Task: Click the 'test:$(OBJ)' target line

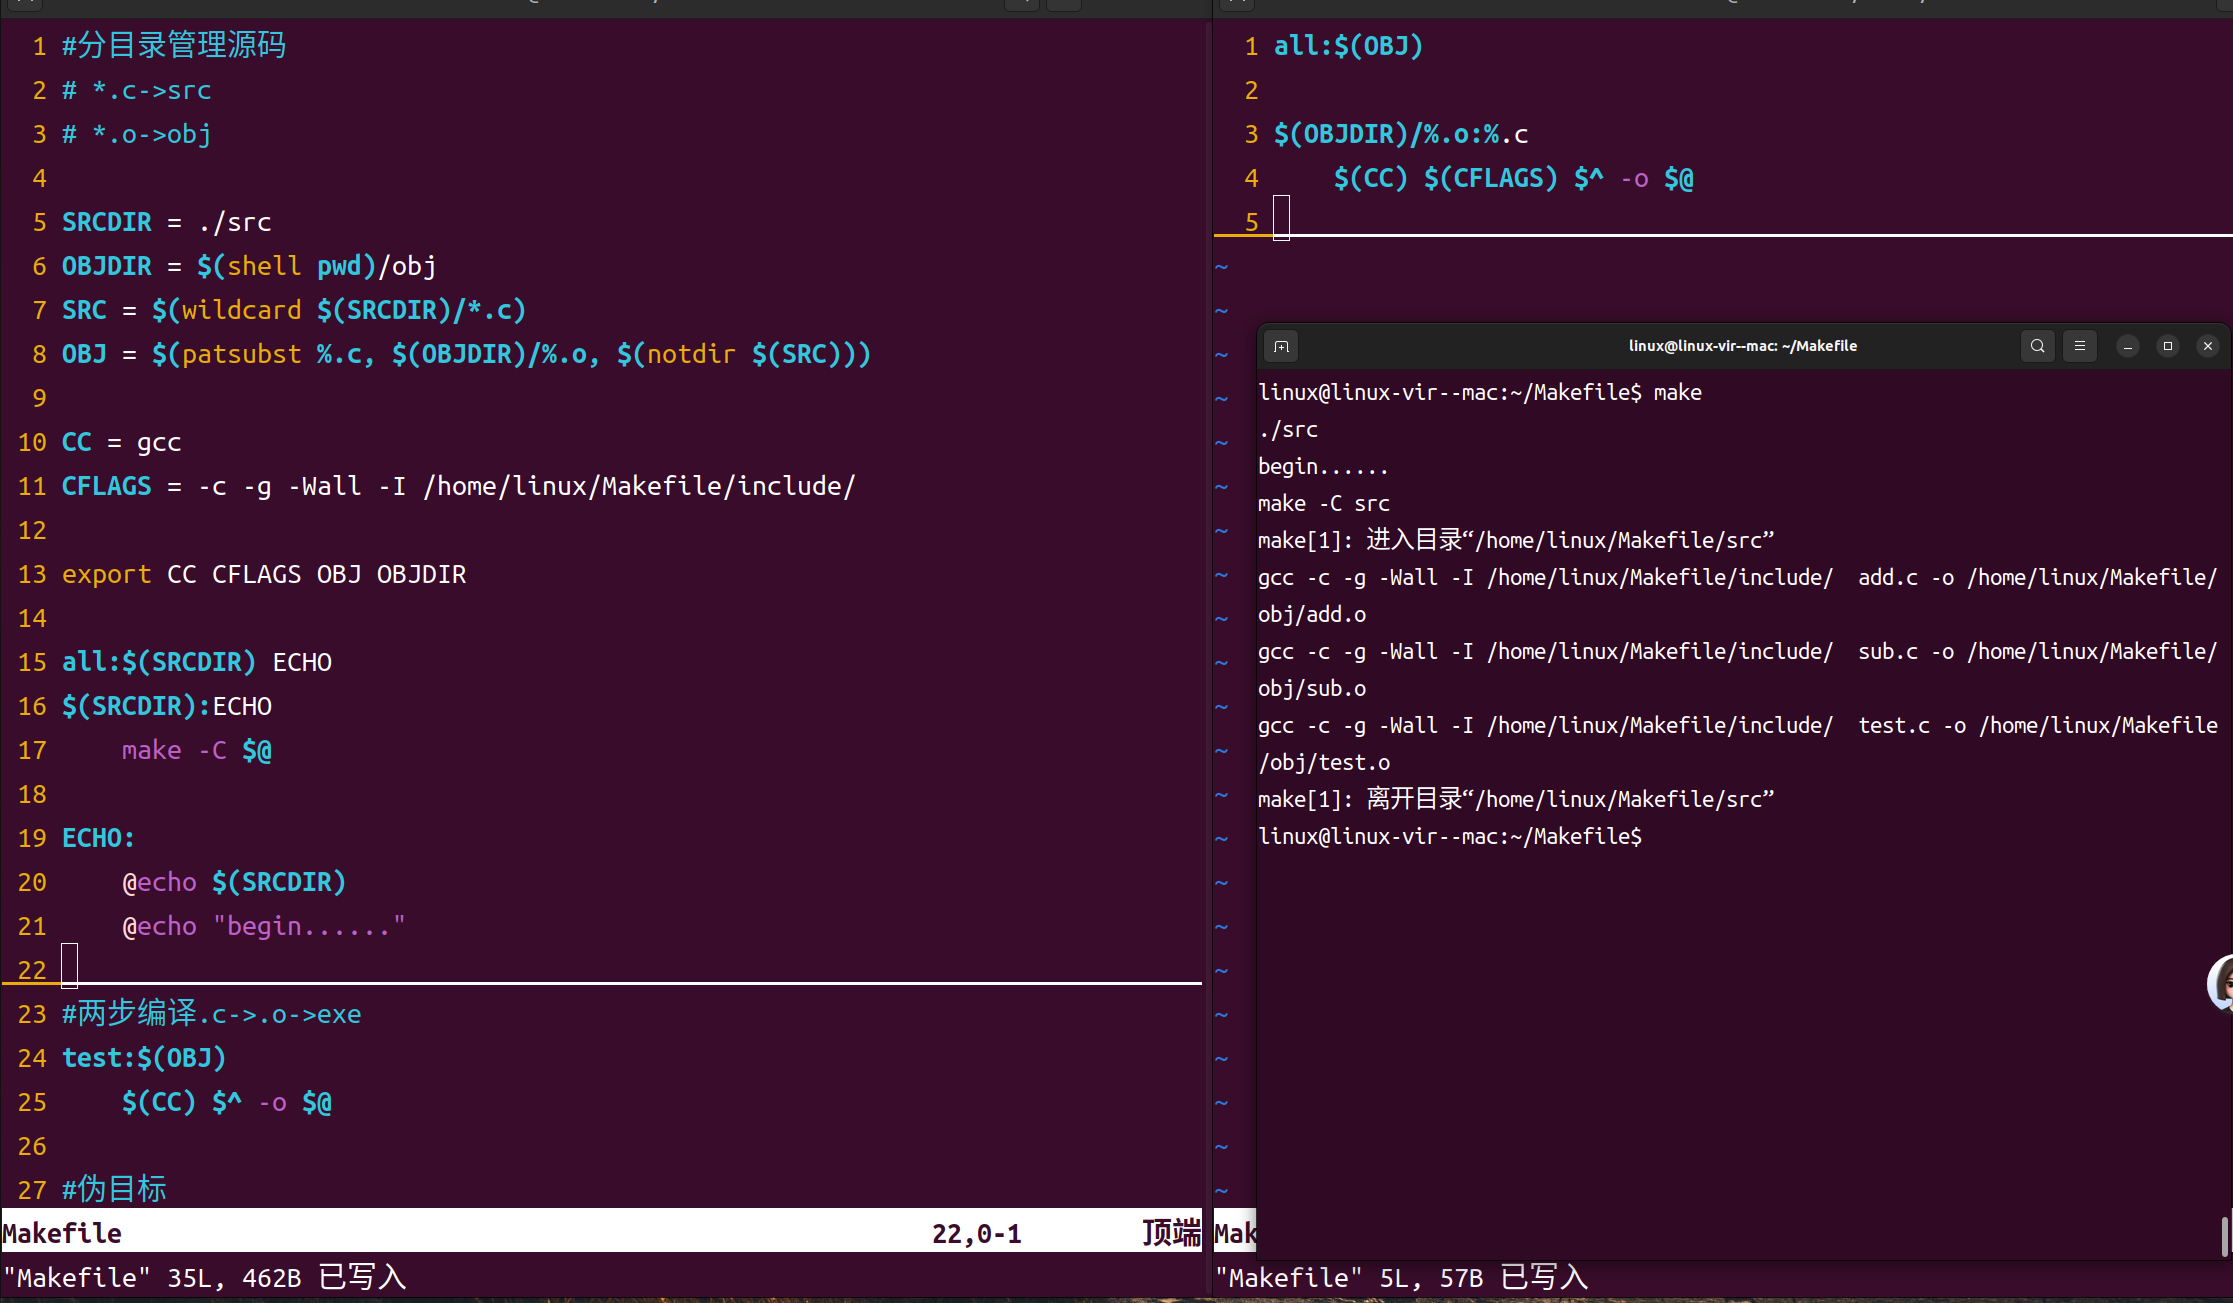Action: pyautogui.click(x=144, y=1058)
